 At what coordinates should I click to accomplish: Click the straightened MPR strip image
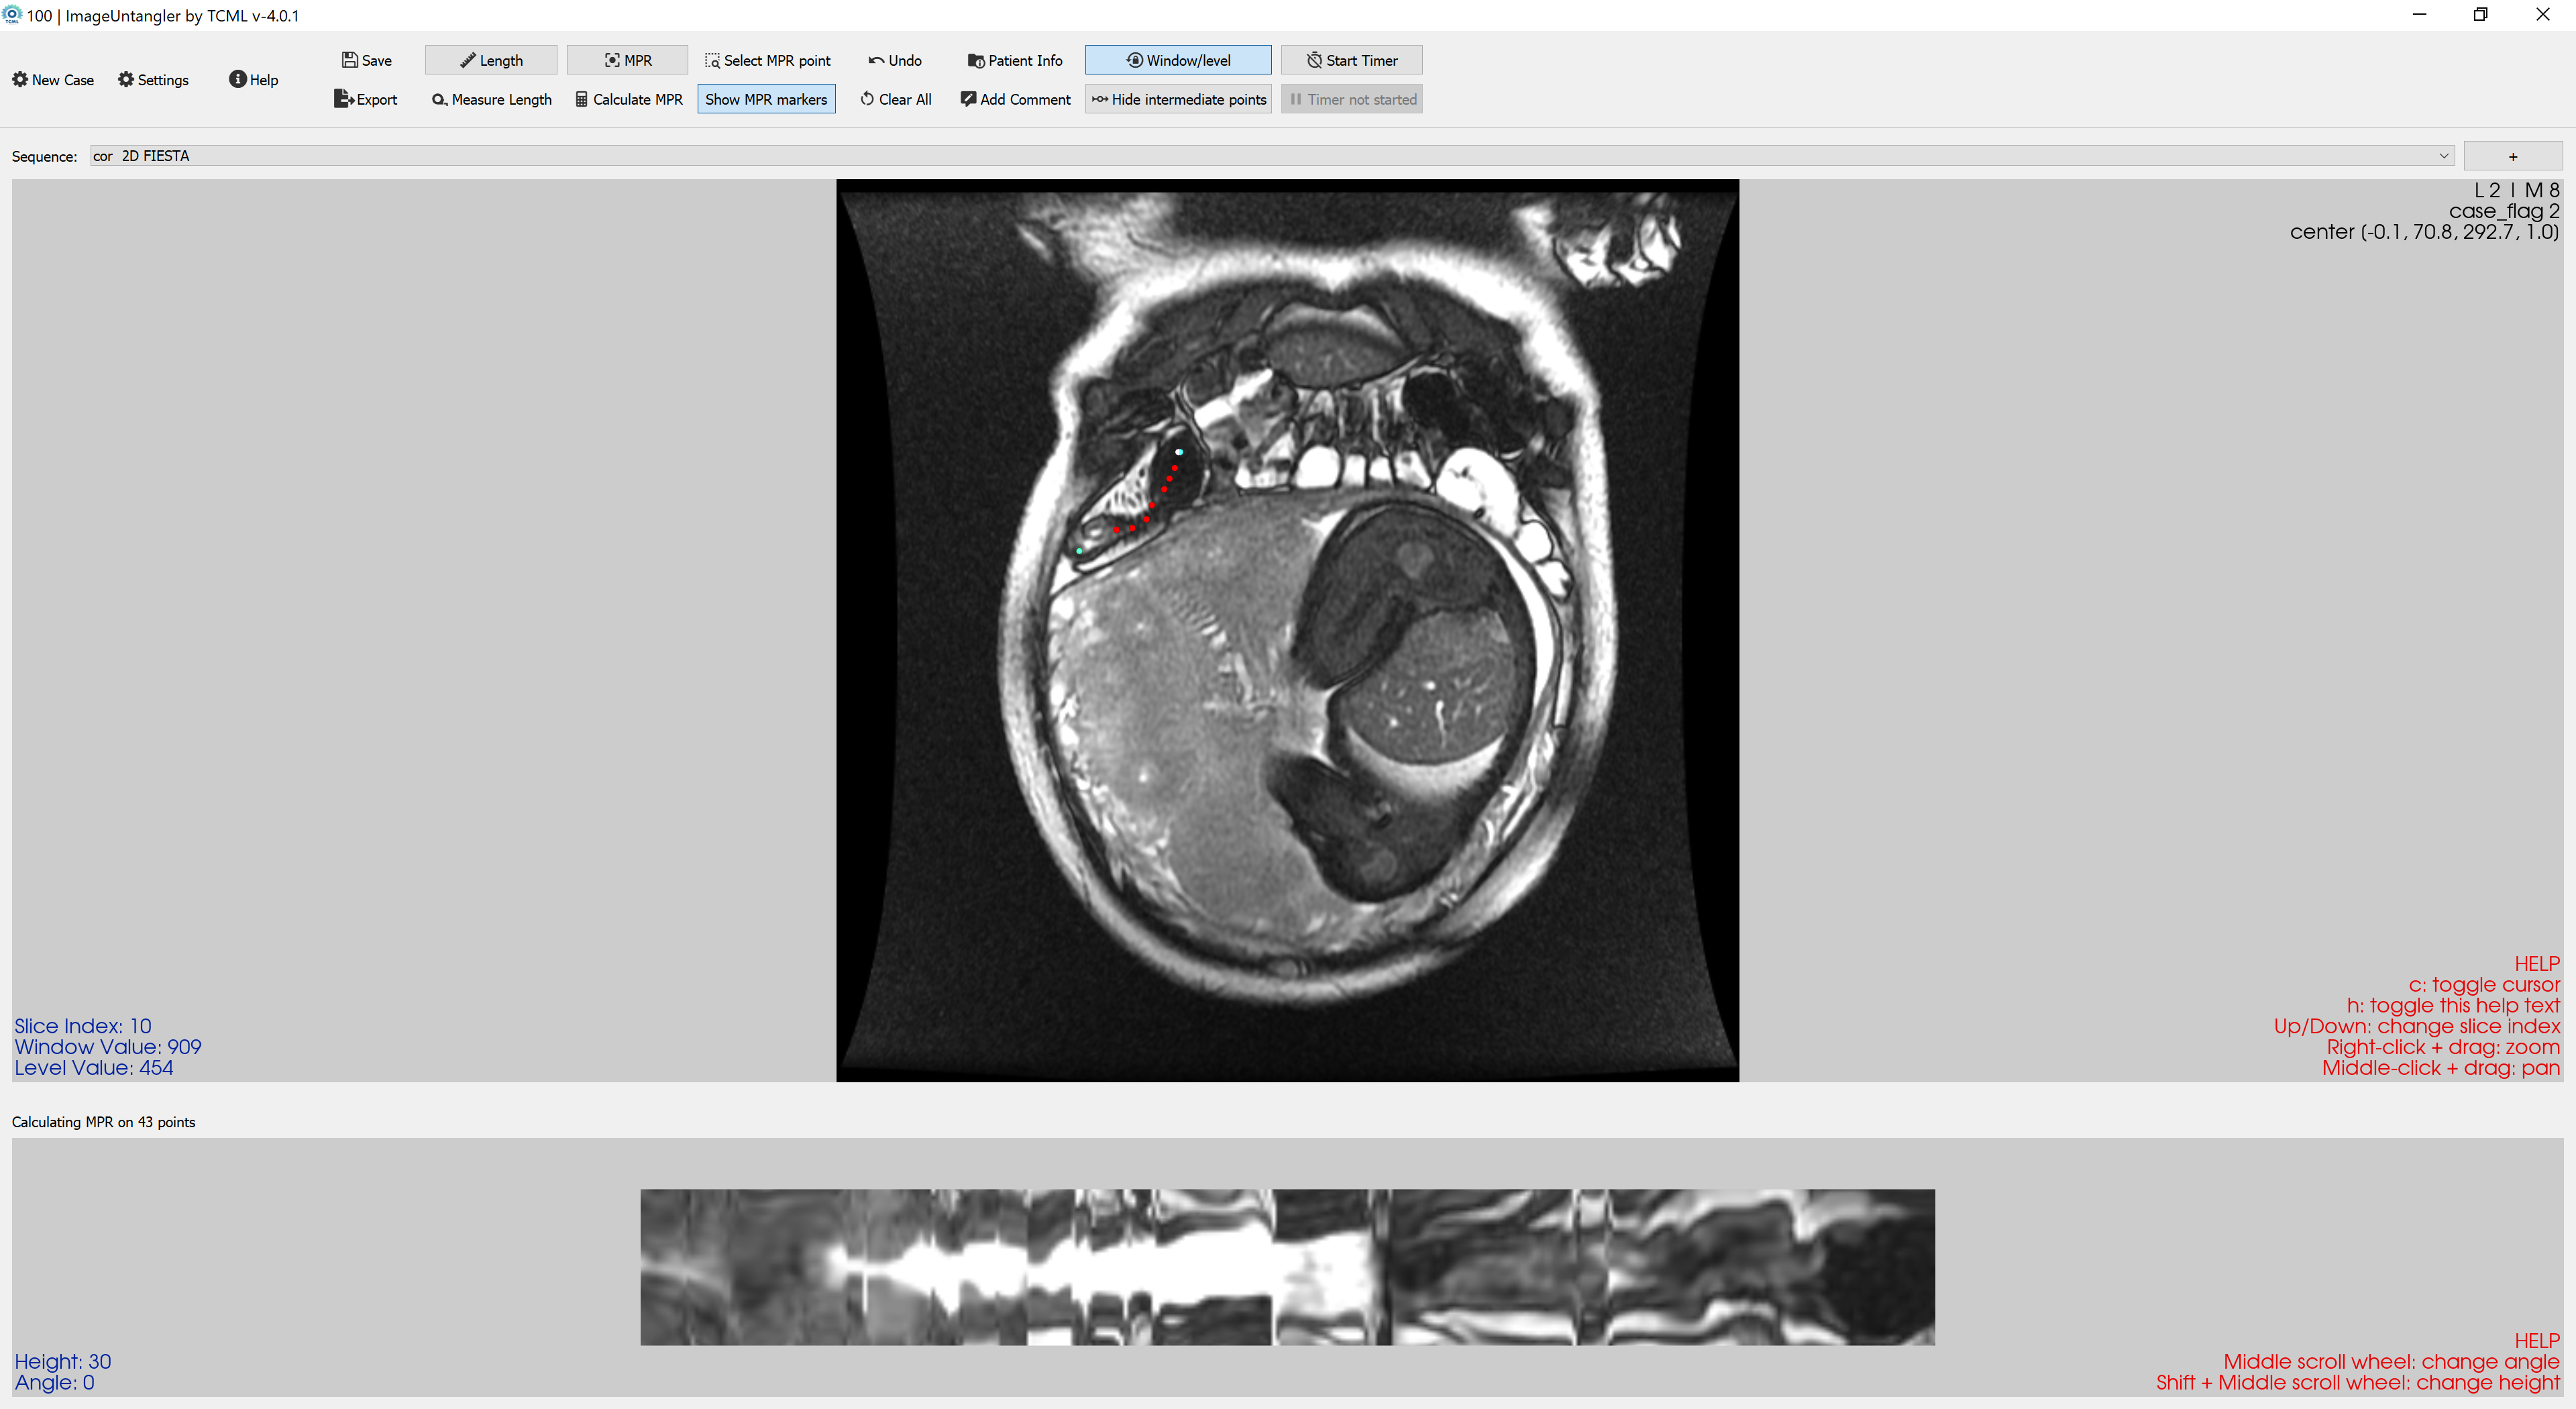(1287, 1266)
